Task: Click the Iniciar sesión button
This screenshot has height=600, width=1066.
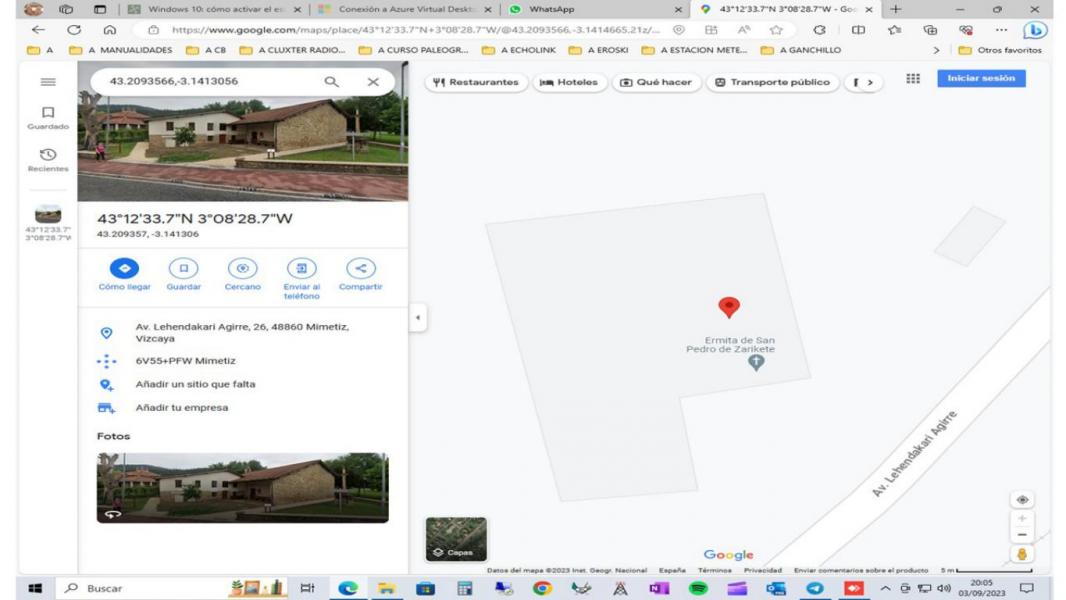Action: [980, 79]
